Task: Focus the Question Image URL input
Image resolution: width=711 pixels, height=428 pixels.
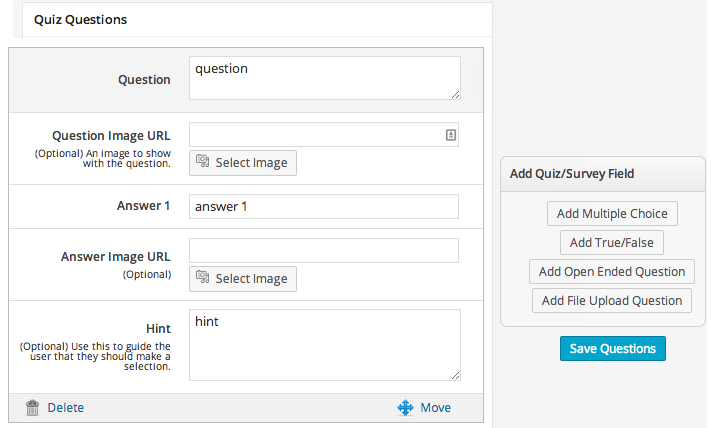Action: 324,135
